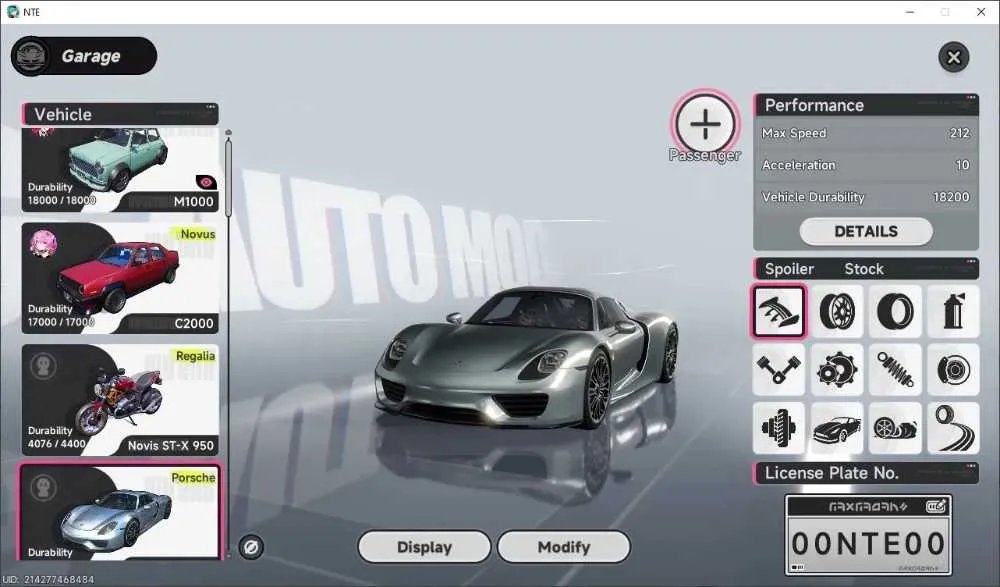Image resolution: width=1000 pixels, height=587 pixels.
Task: Open the spray paint can slot
Action: coord(953,311)
